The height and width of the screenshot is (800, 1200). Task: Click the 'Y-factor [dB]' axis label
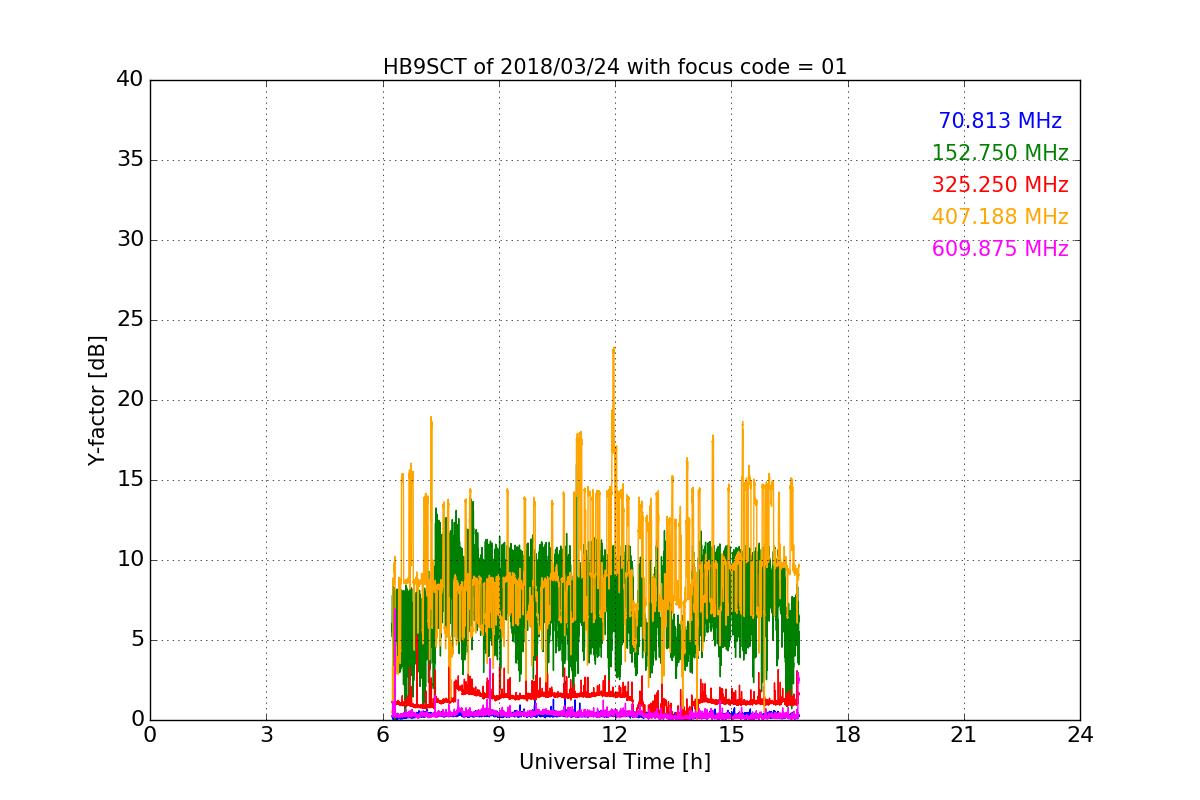tap(97, 400)
